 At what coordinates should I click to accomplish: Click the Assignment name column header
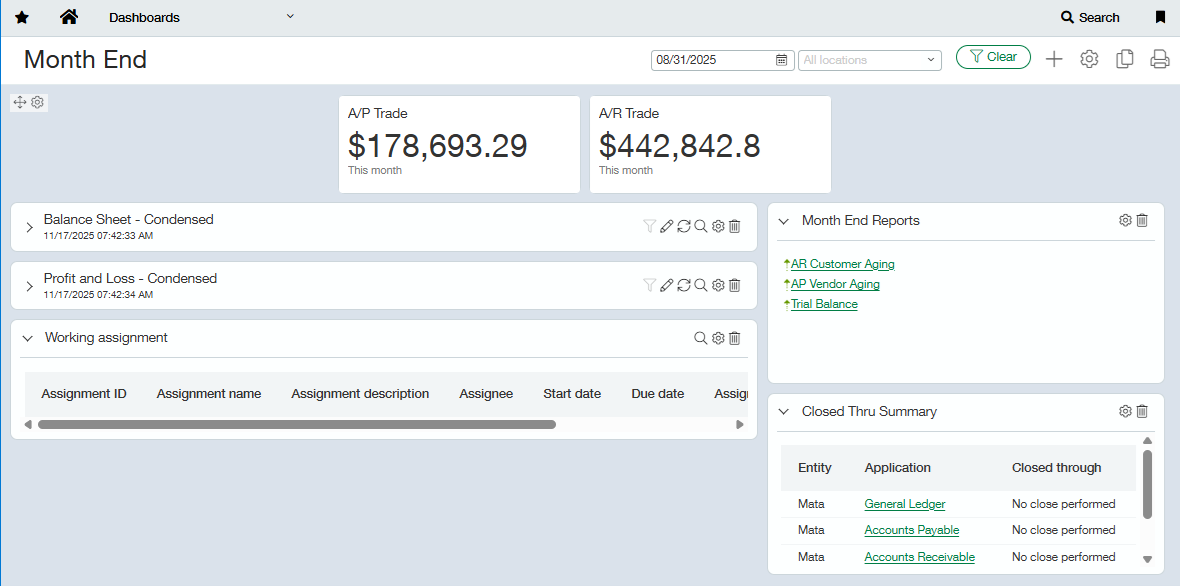[208, 393]
